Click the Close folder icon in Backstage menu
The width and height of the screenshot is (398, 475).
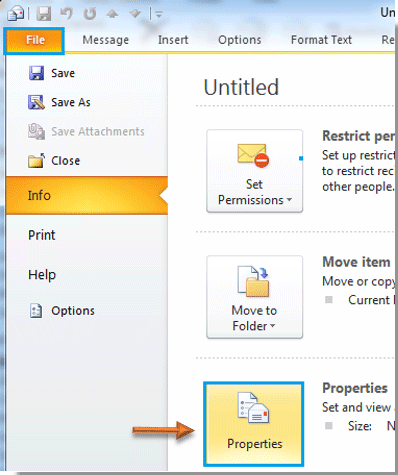36,160
